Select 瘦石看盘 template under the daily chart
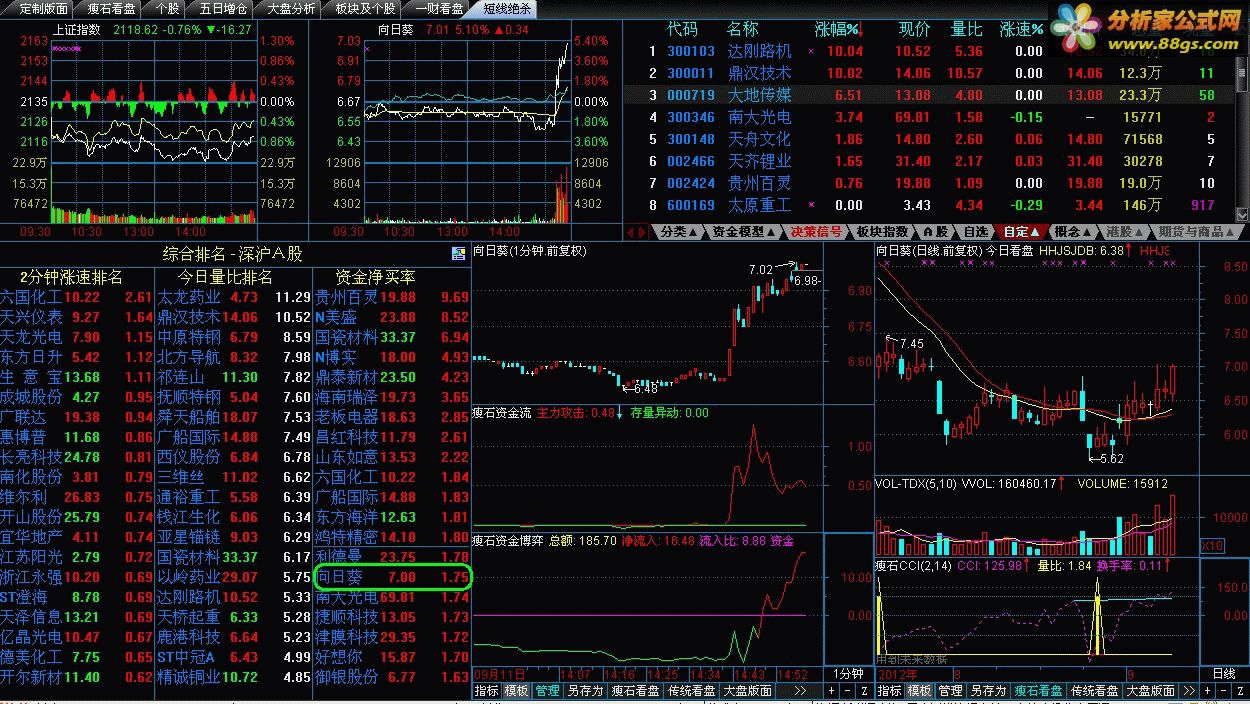The image size is (1250, 704). click(1038, 691)
